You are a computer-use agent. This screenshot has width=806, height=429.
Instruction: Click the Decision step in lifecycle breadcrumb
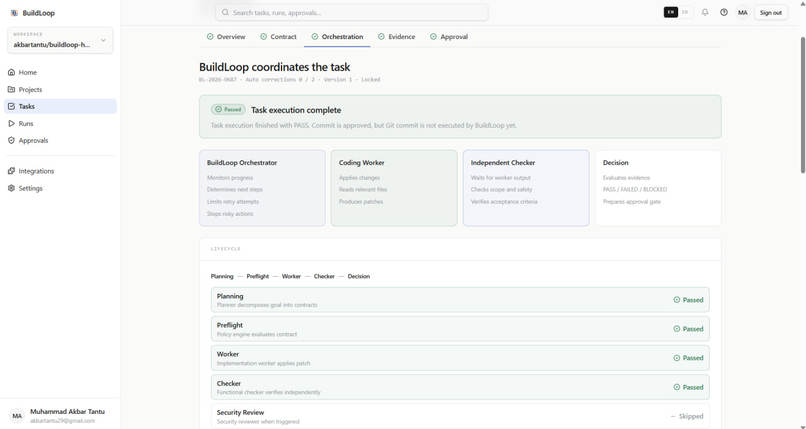pos(358,276)
